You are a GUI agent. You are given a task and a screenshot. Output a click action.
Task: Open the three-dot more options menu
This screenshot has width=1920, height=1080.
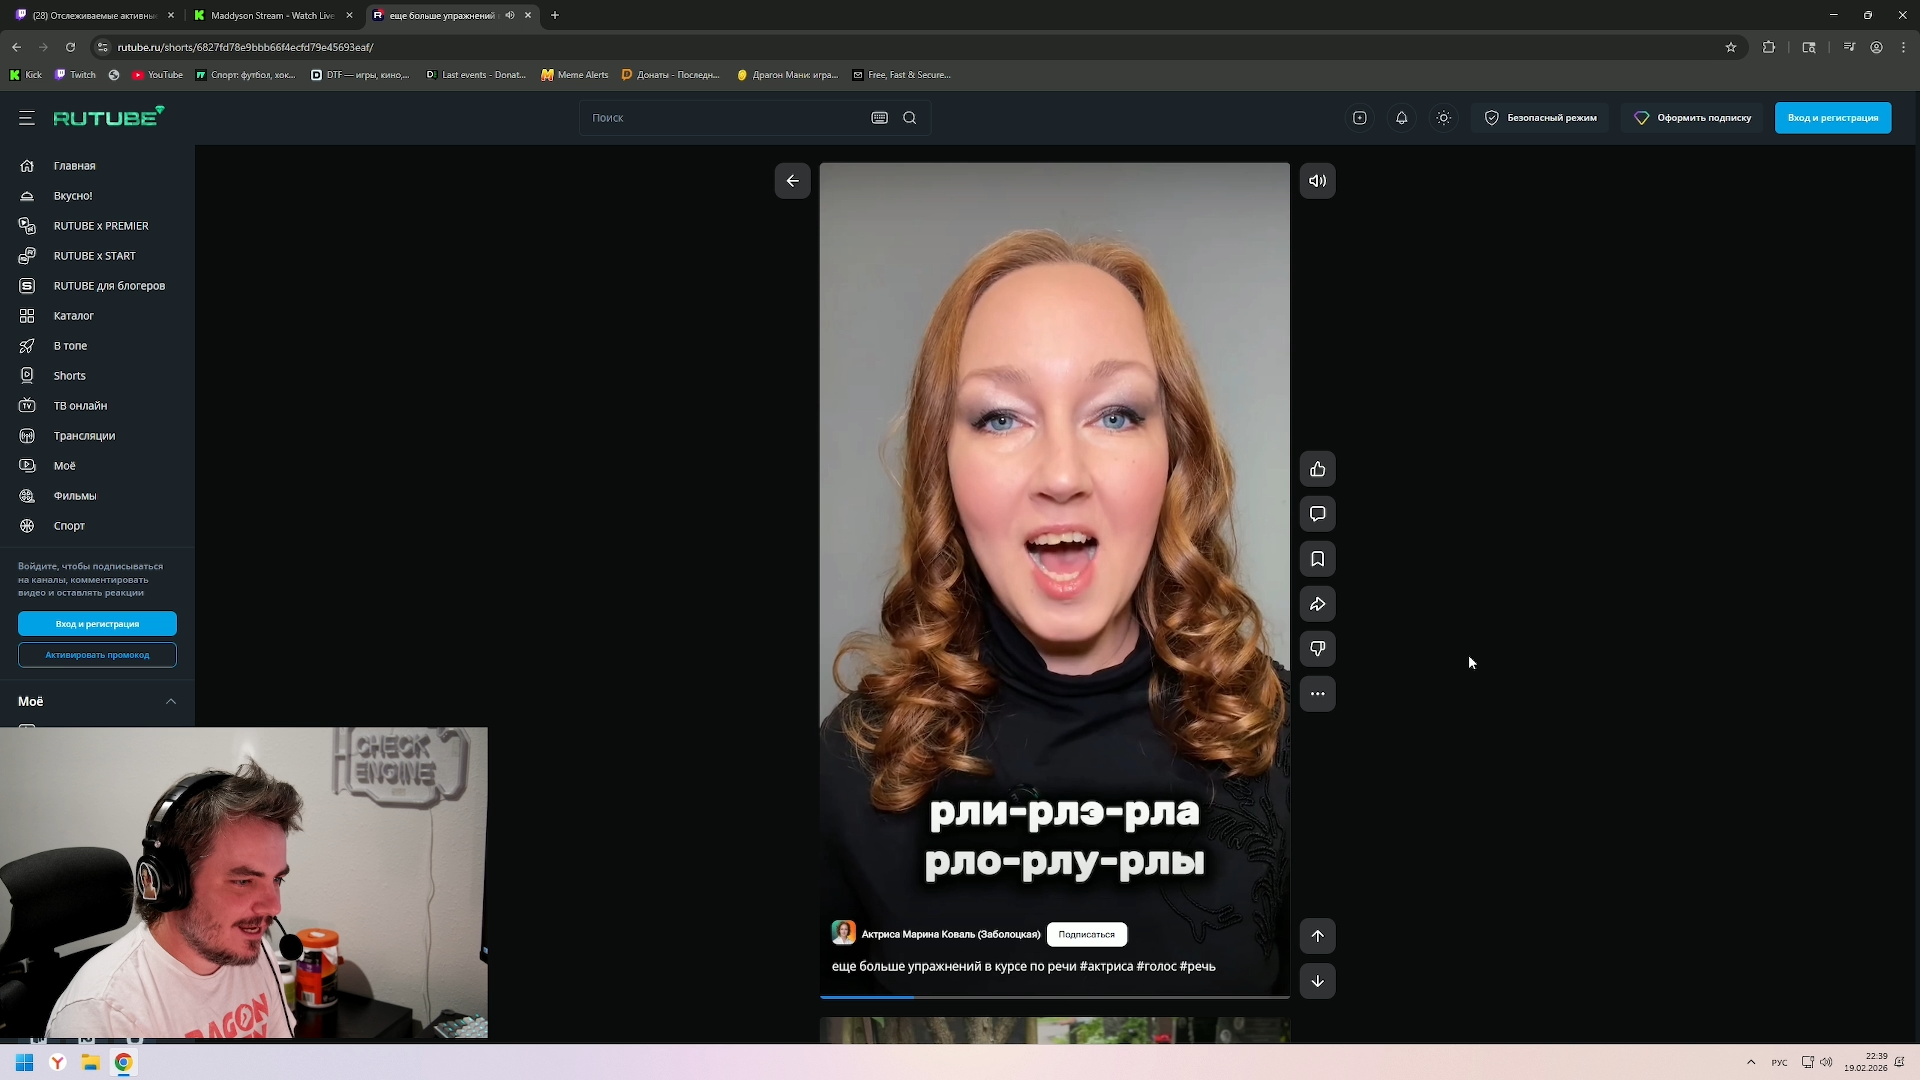click(1317, 694)
